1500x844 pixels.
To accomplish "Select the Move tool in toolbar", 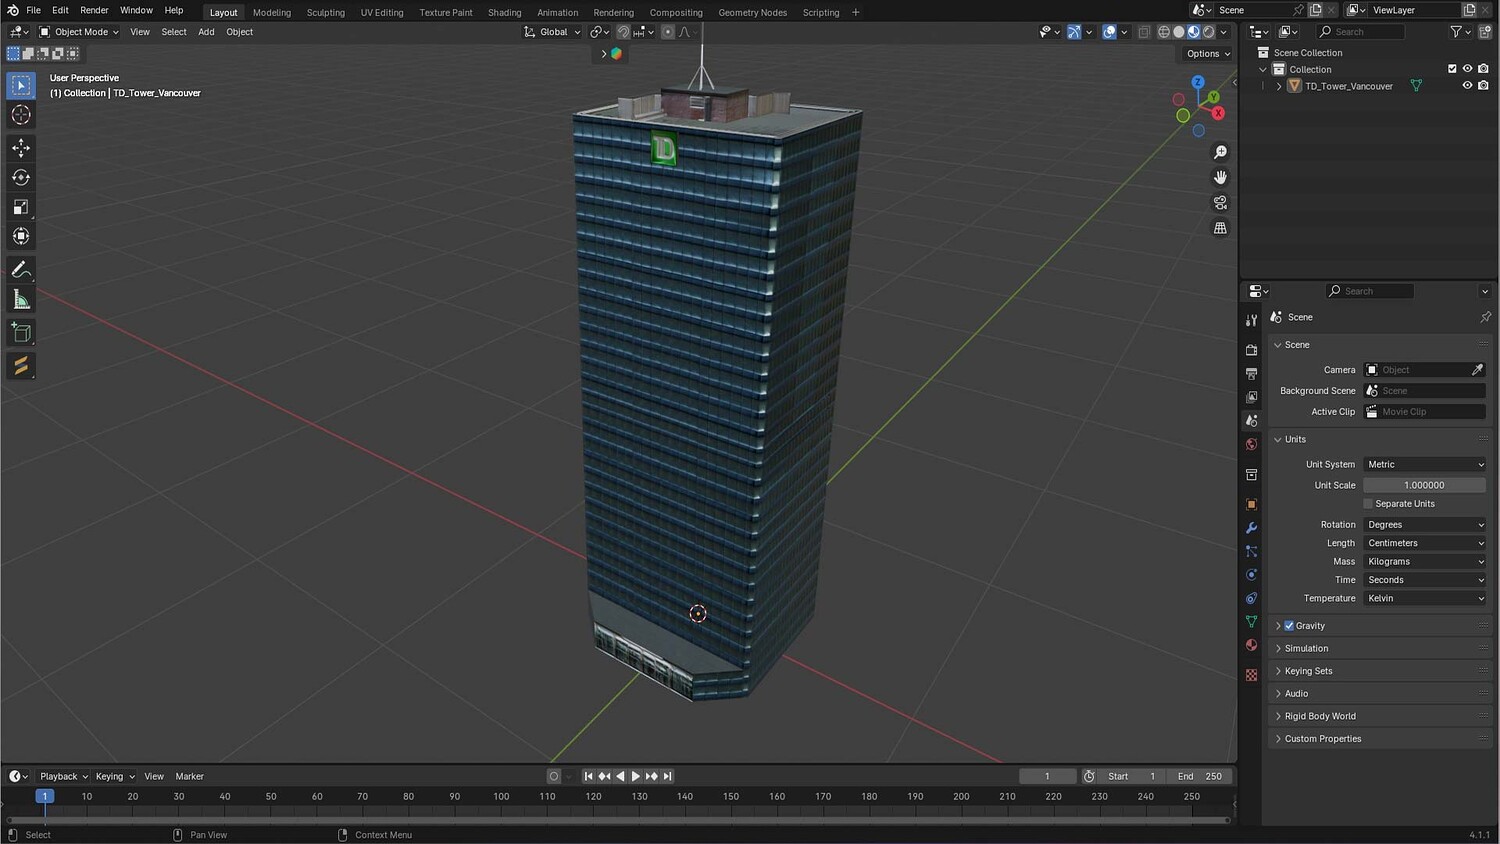I will point(21,148).
